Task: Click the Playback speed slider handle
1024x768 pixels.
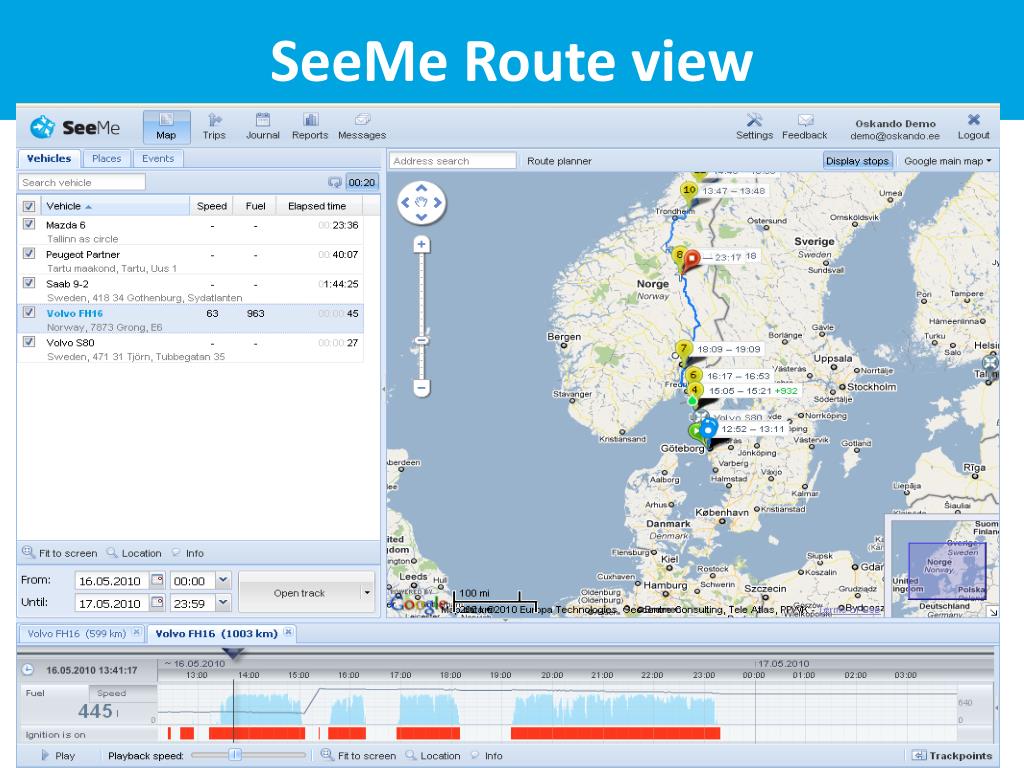Action: pos(235,755)
